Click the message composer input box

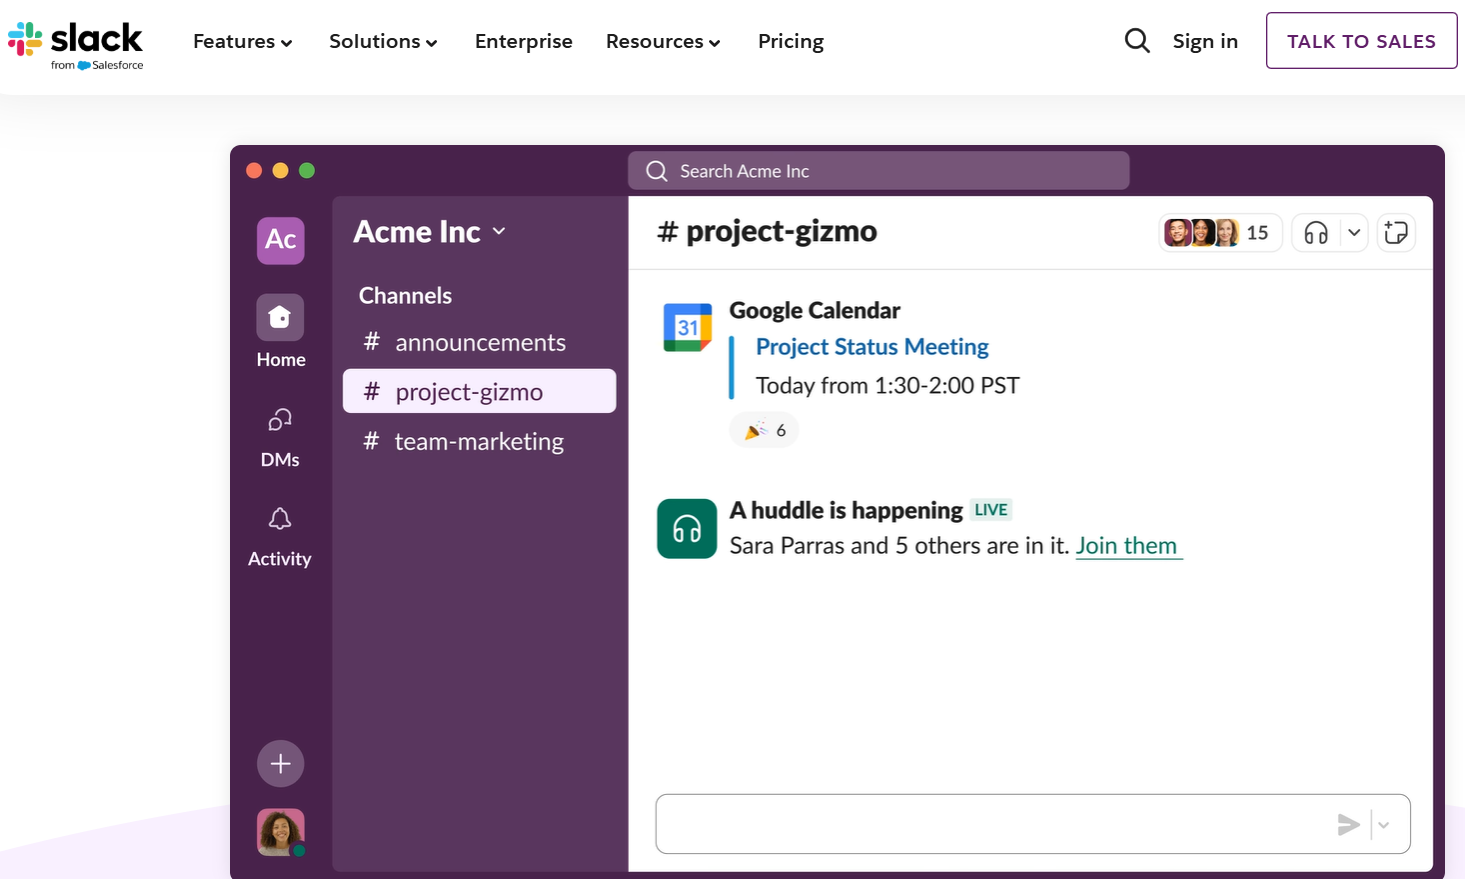[x=1033, y=824]
